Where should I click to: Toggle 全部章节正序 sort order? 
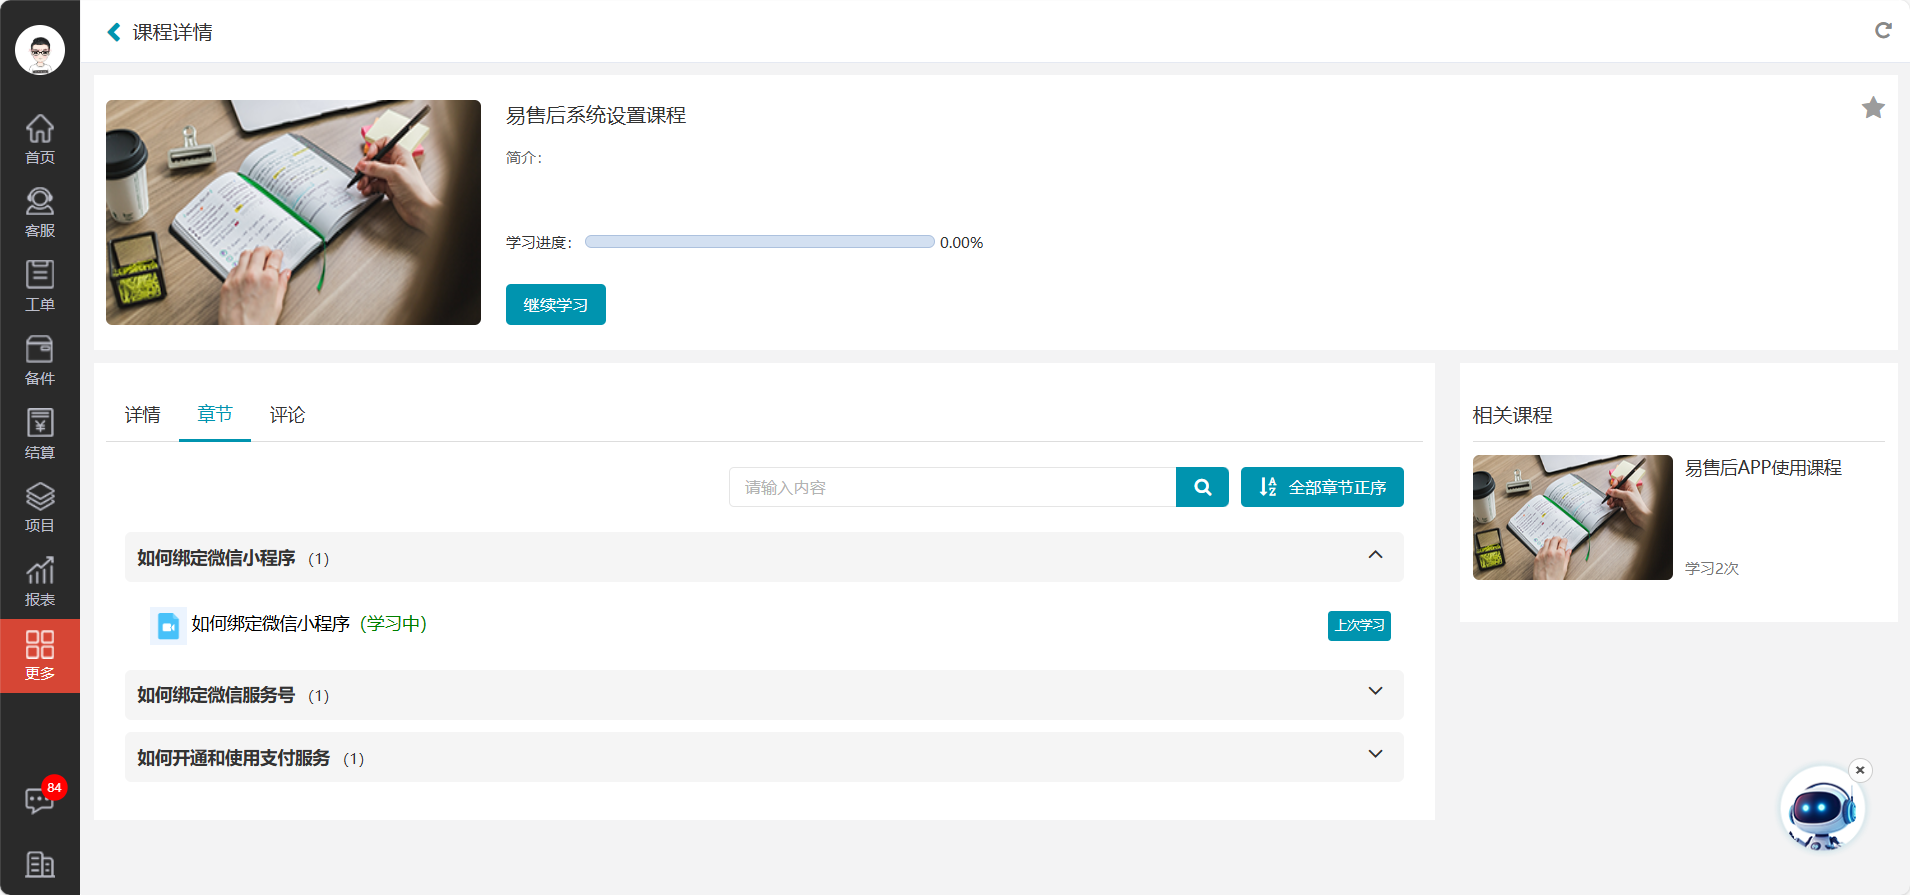pos(1322,487)
